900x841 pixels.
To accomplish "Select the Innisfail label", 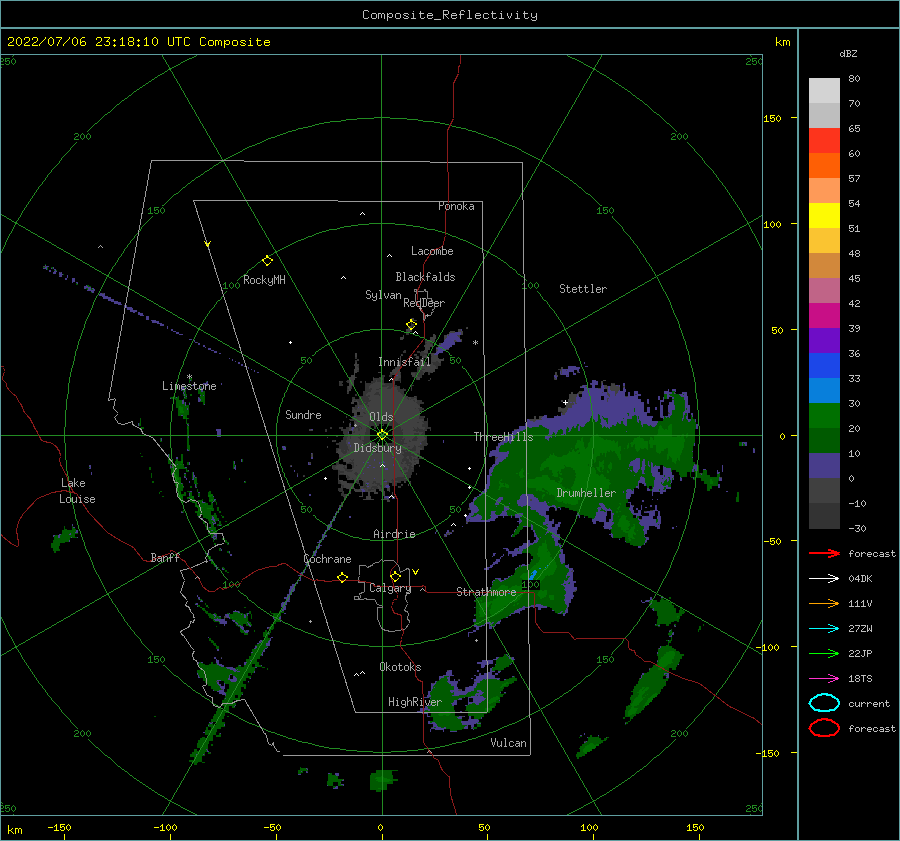I will (405, 362).
